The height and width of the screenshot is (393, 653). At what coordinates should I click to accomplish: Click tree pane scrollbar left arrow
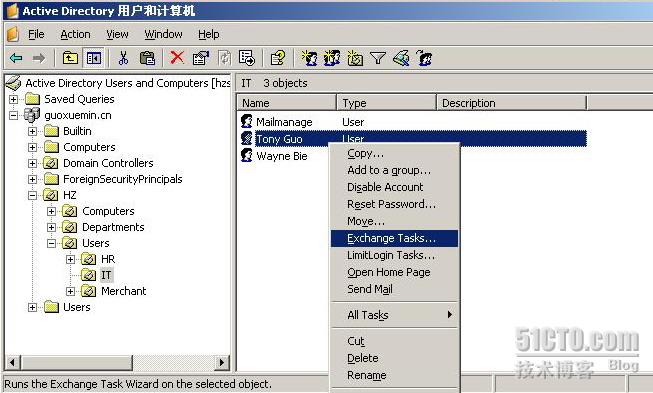[13, 362]
